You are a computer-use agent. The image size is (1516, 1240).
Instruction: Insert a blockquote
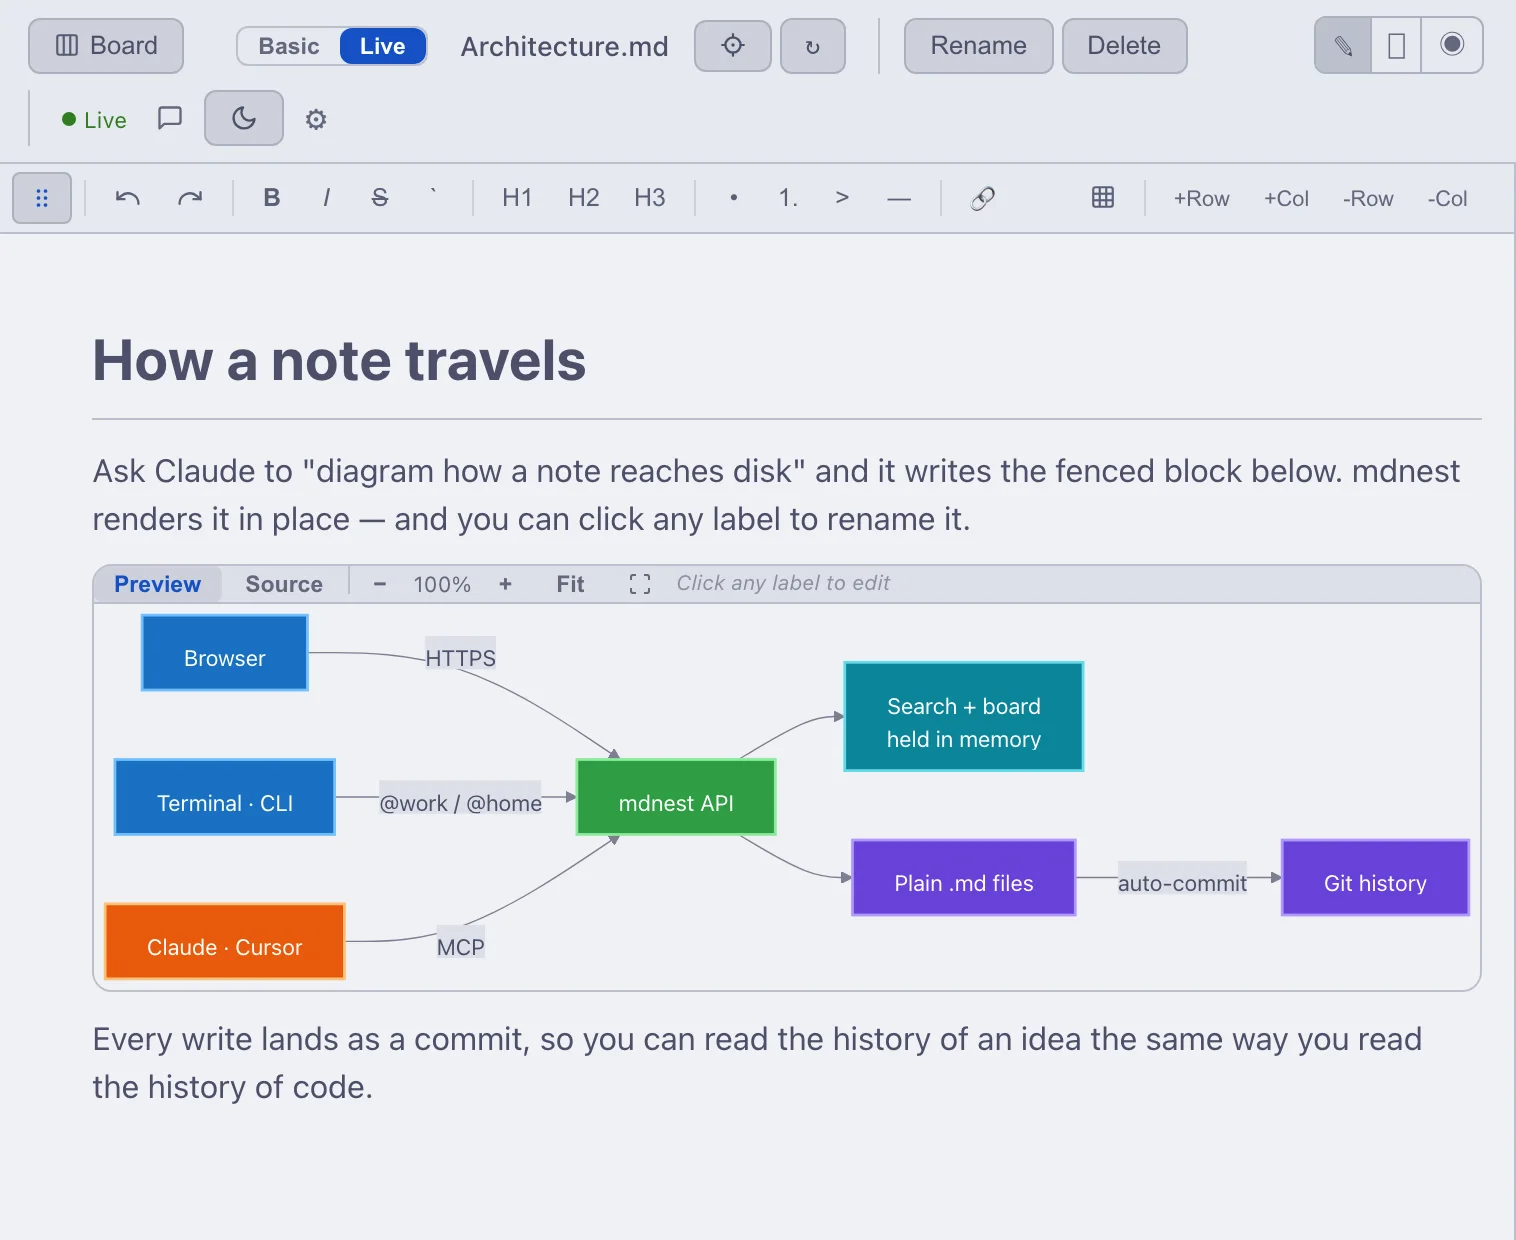pos(842,198)
